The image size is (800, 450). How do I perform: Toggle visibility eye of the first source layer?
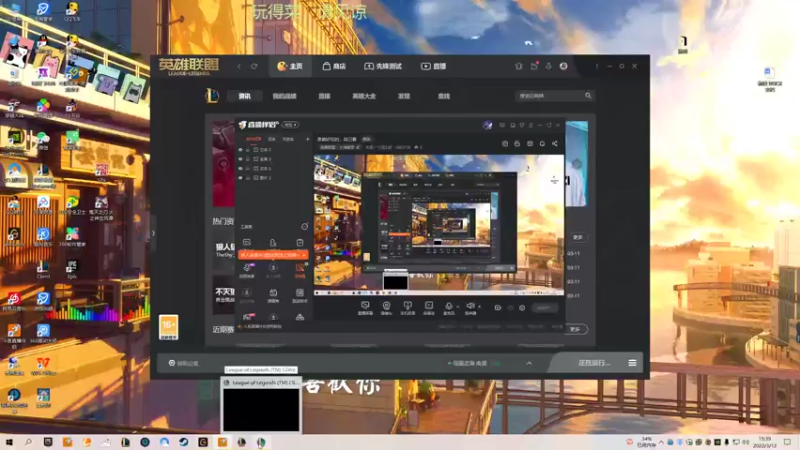pyautogui.click(x=240, y=149)
